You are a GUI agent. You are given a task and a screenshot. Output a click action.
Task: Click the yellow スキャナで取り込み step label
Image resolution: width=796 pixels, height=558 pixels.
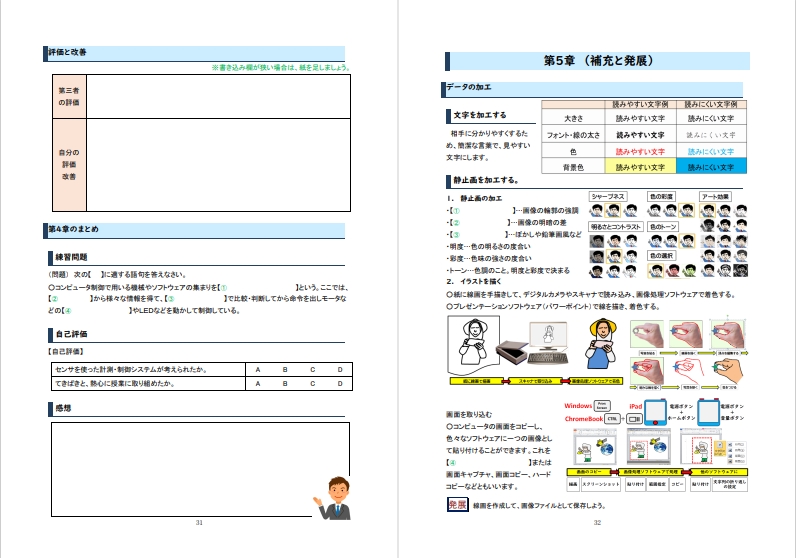(x=536, y=381)
